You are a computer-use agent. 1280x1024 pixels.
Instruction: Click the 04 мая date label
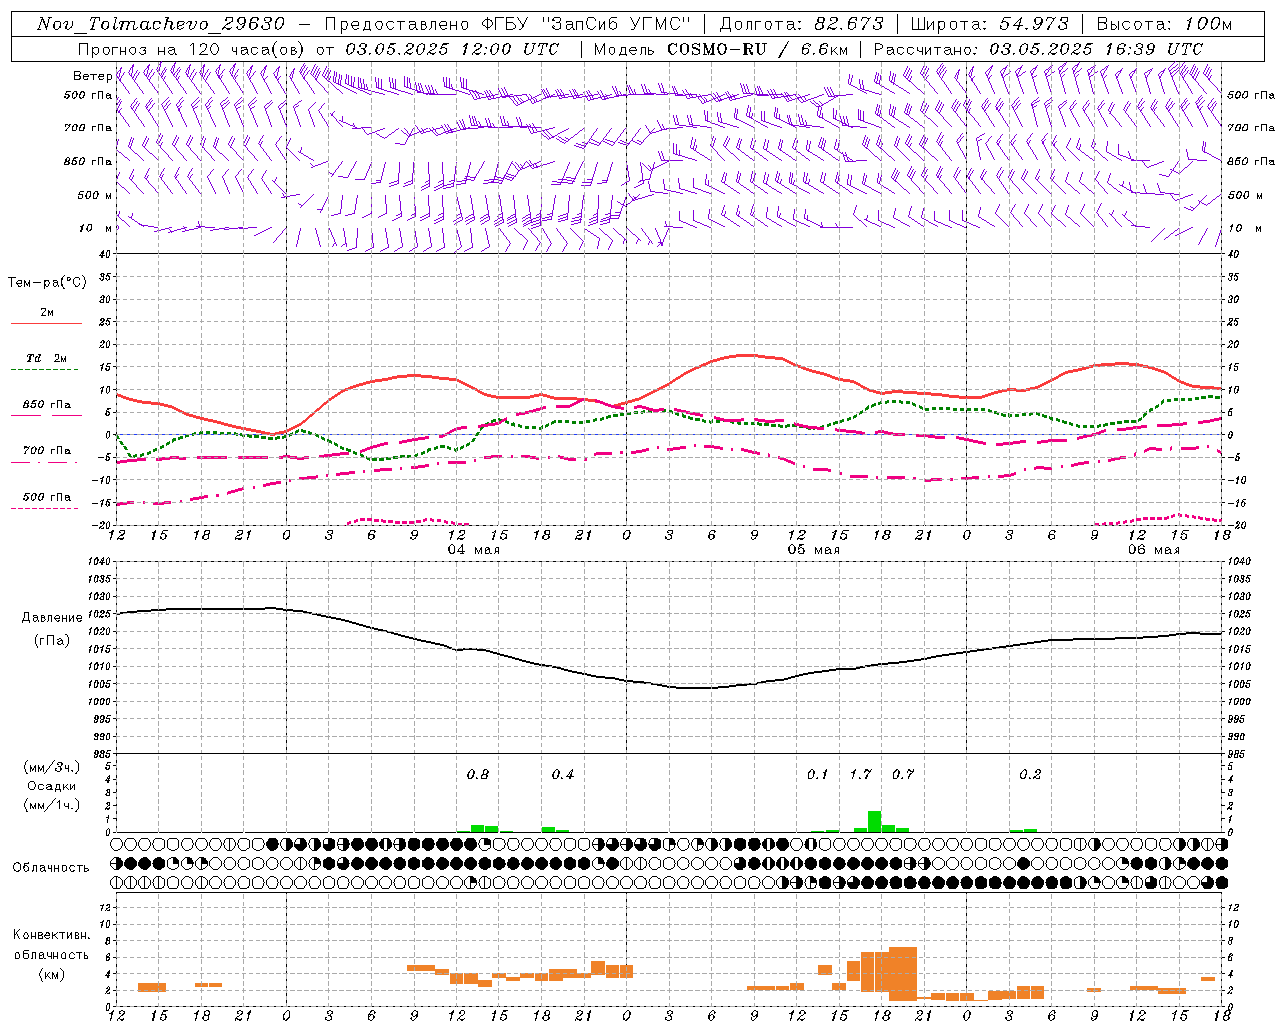473,550
